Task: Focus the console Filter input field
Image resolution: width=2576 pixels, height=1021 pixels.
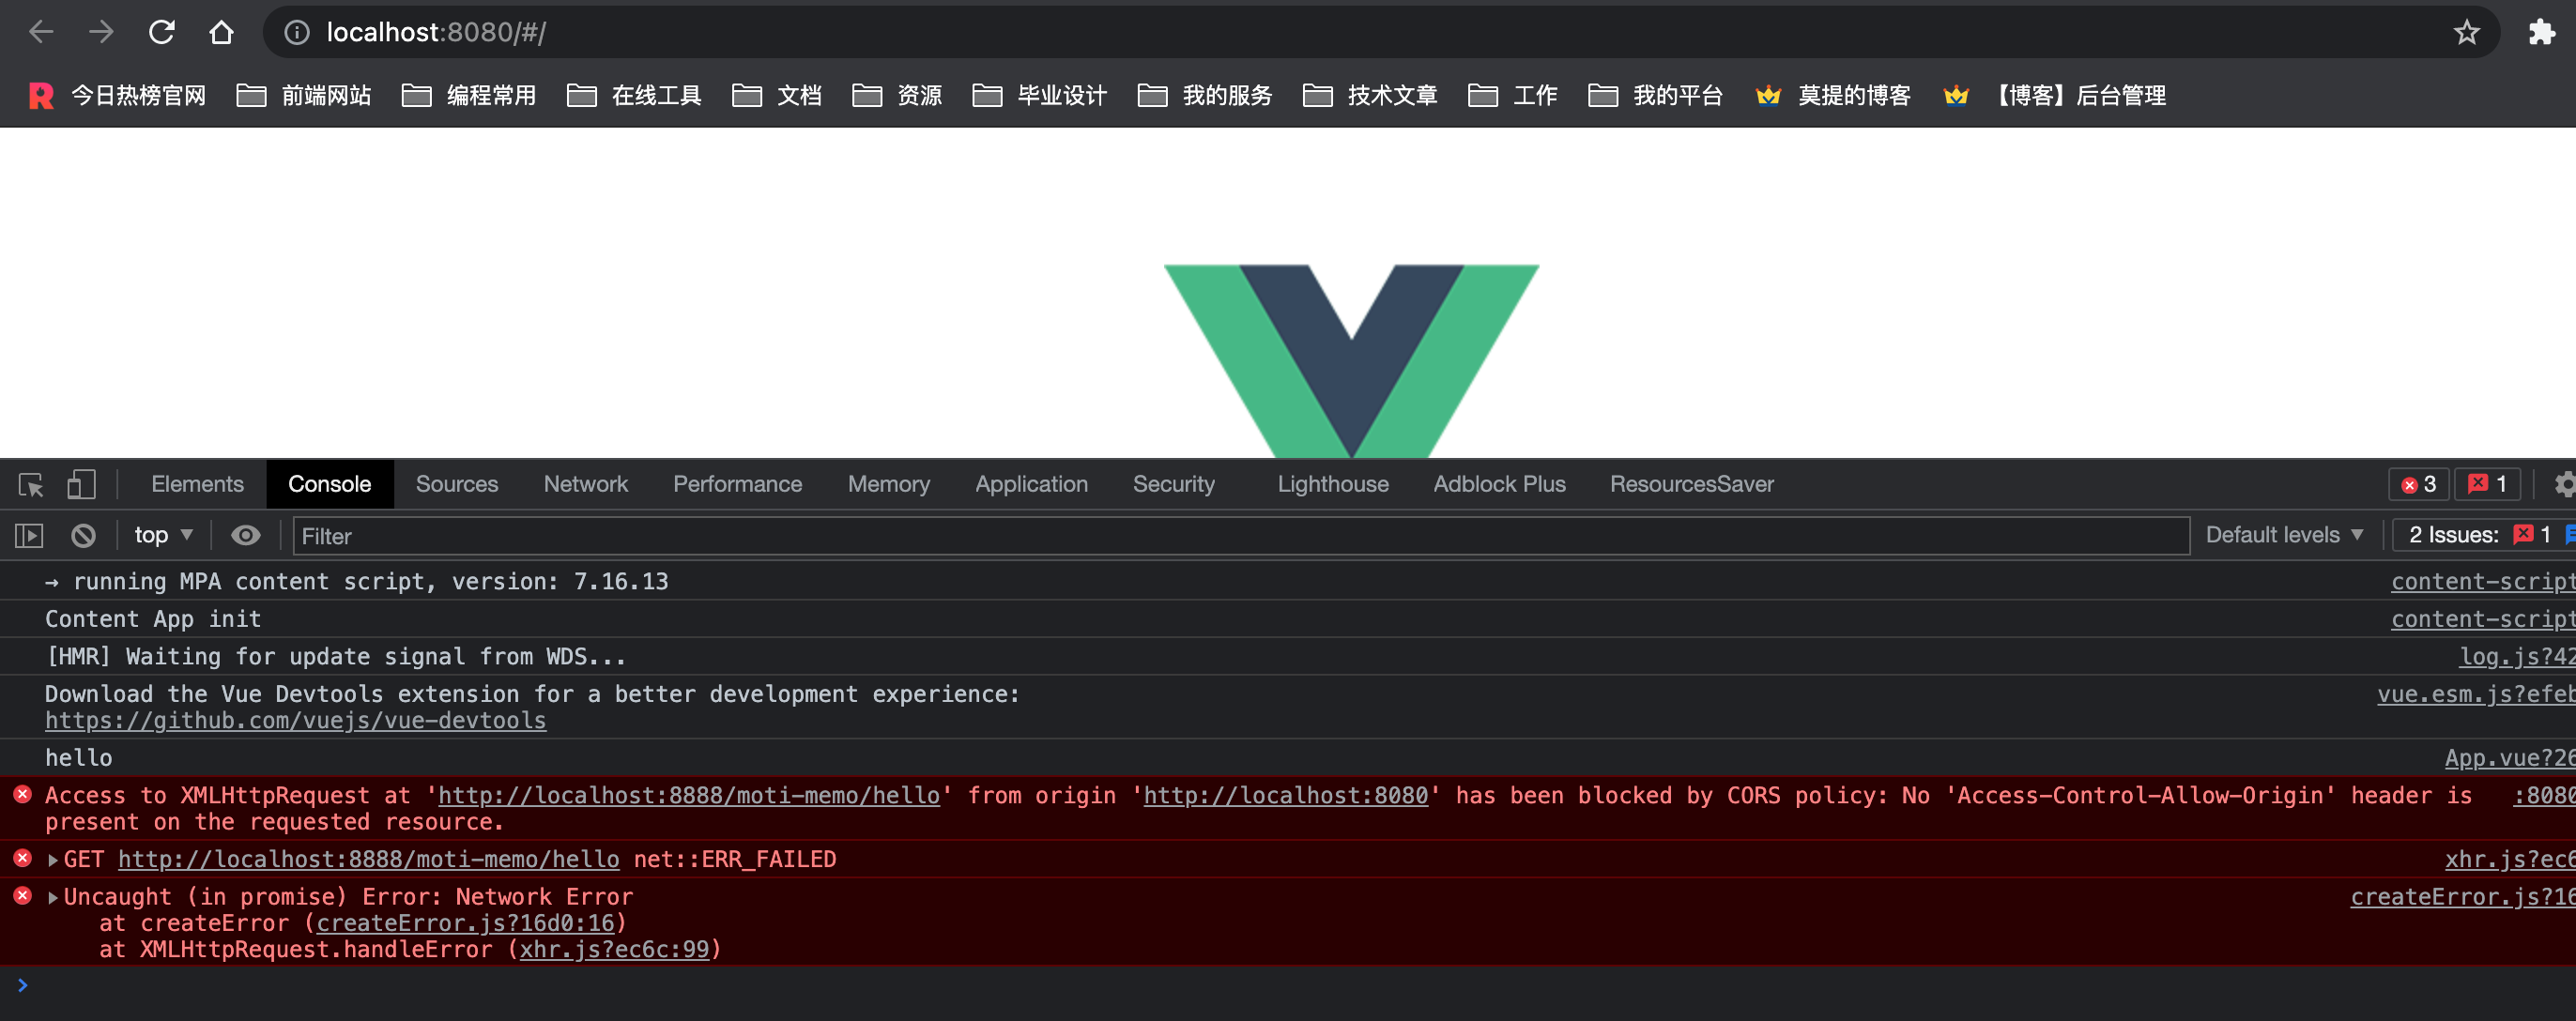Action: [x=1240, y=537]
